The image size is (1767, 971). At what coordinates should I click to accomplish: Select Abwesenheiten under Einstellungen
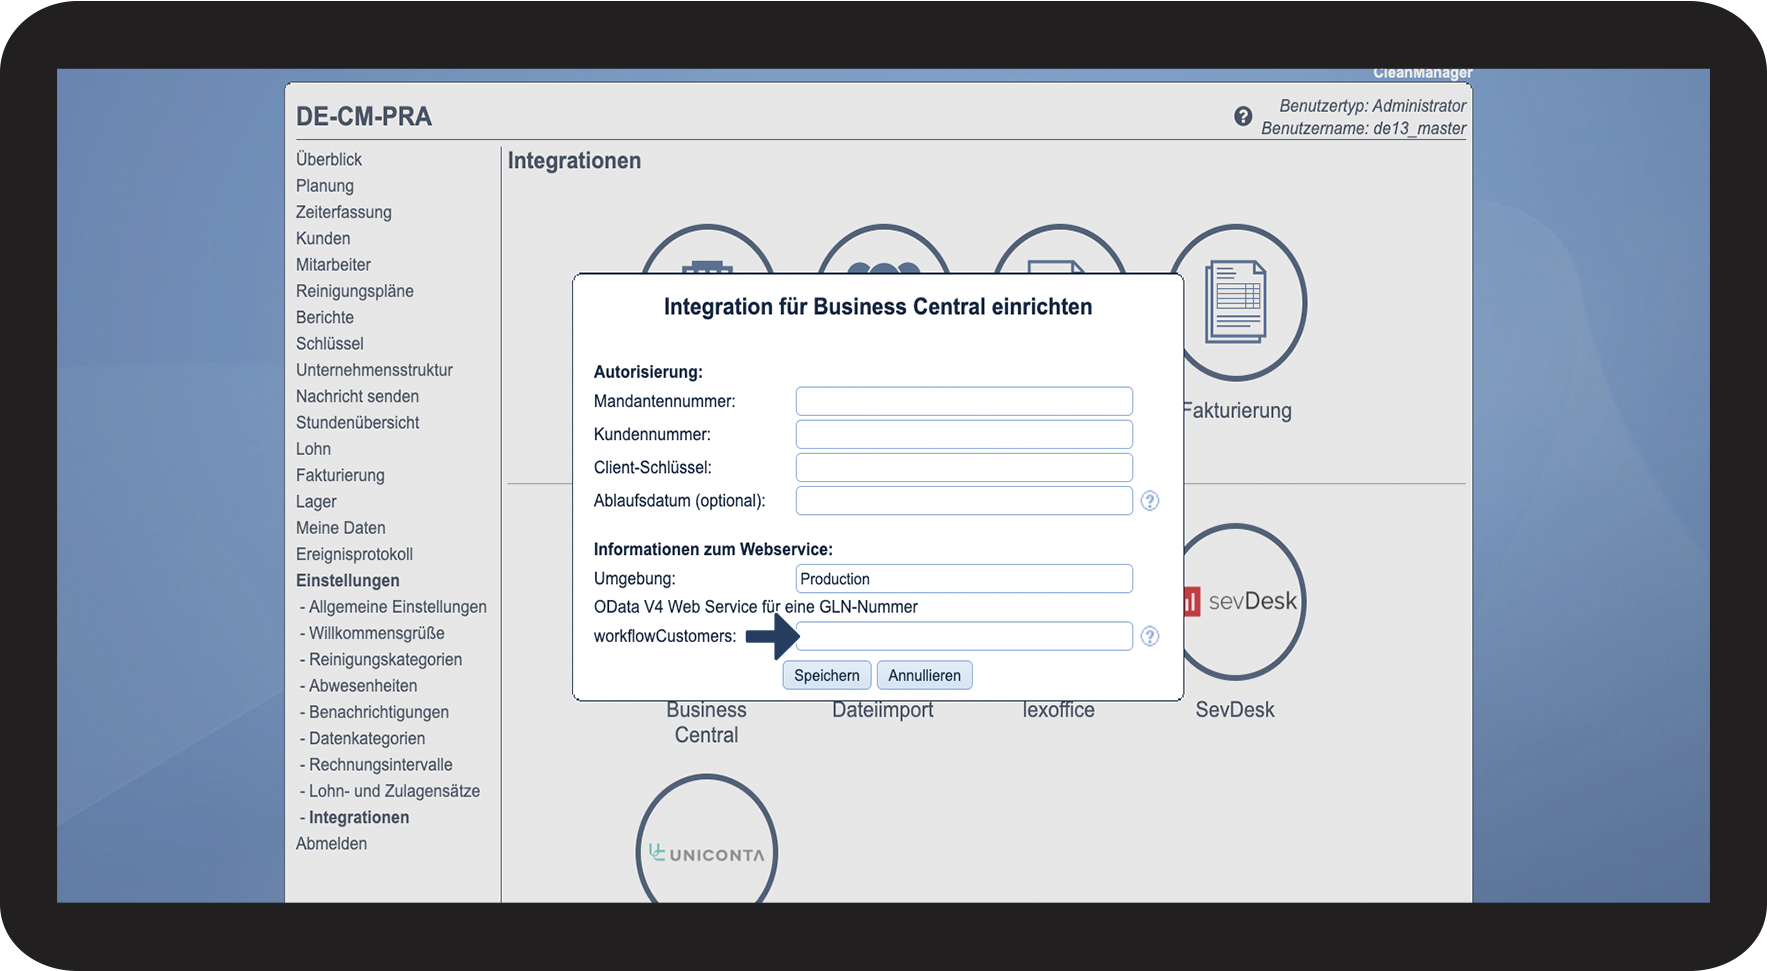(363, 686)
